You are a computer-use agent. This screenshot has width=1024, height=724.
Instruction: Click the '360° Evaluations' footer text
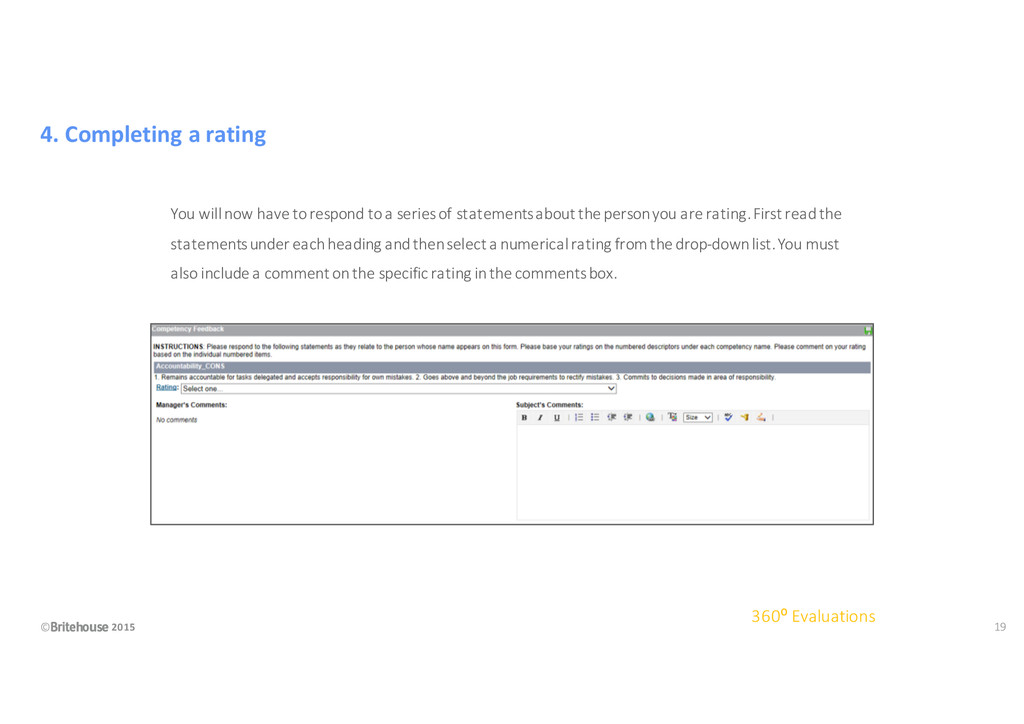click(x=813, y=616)
